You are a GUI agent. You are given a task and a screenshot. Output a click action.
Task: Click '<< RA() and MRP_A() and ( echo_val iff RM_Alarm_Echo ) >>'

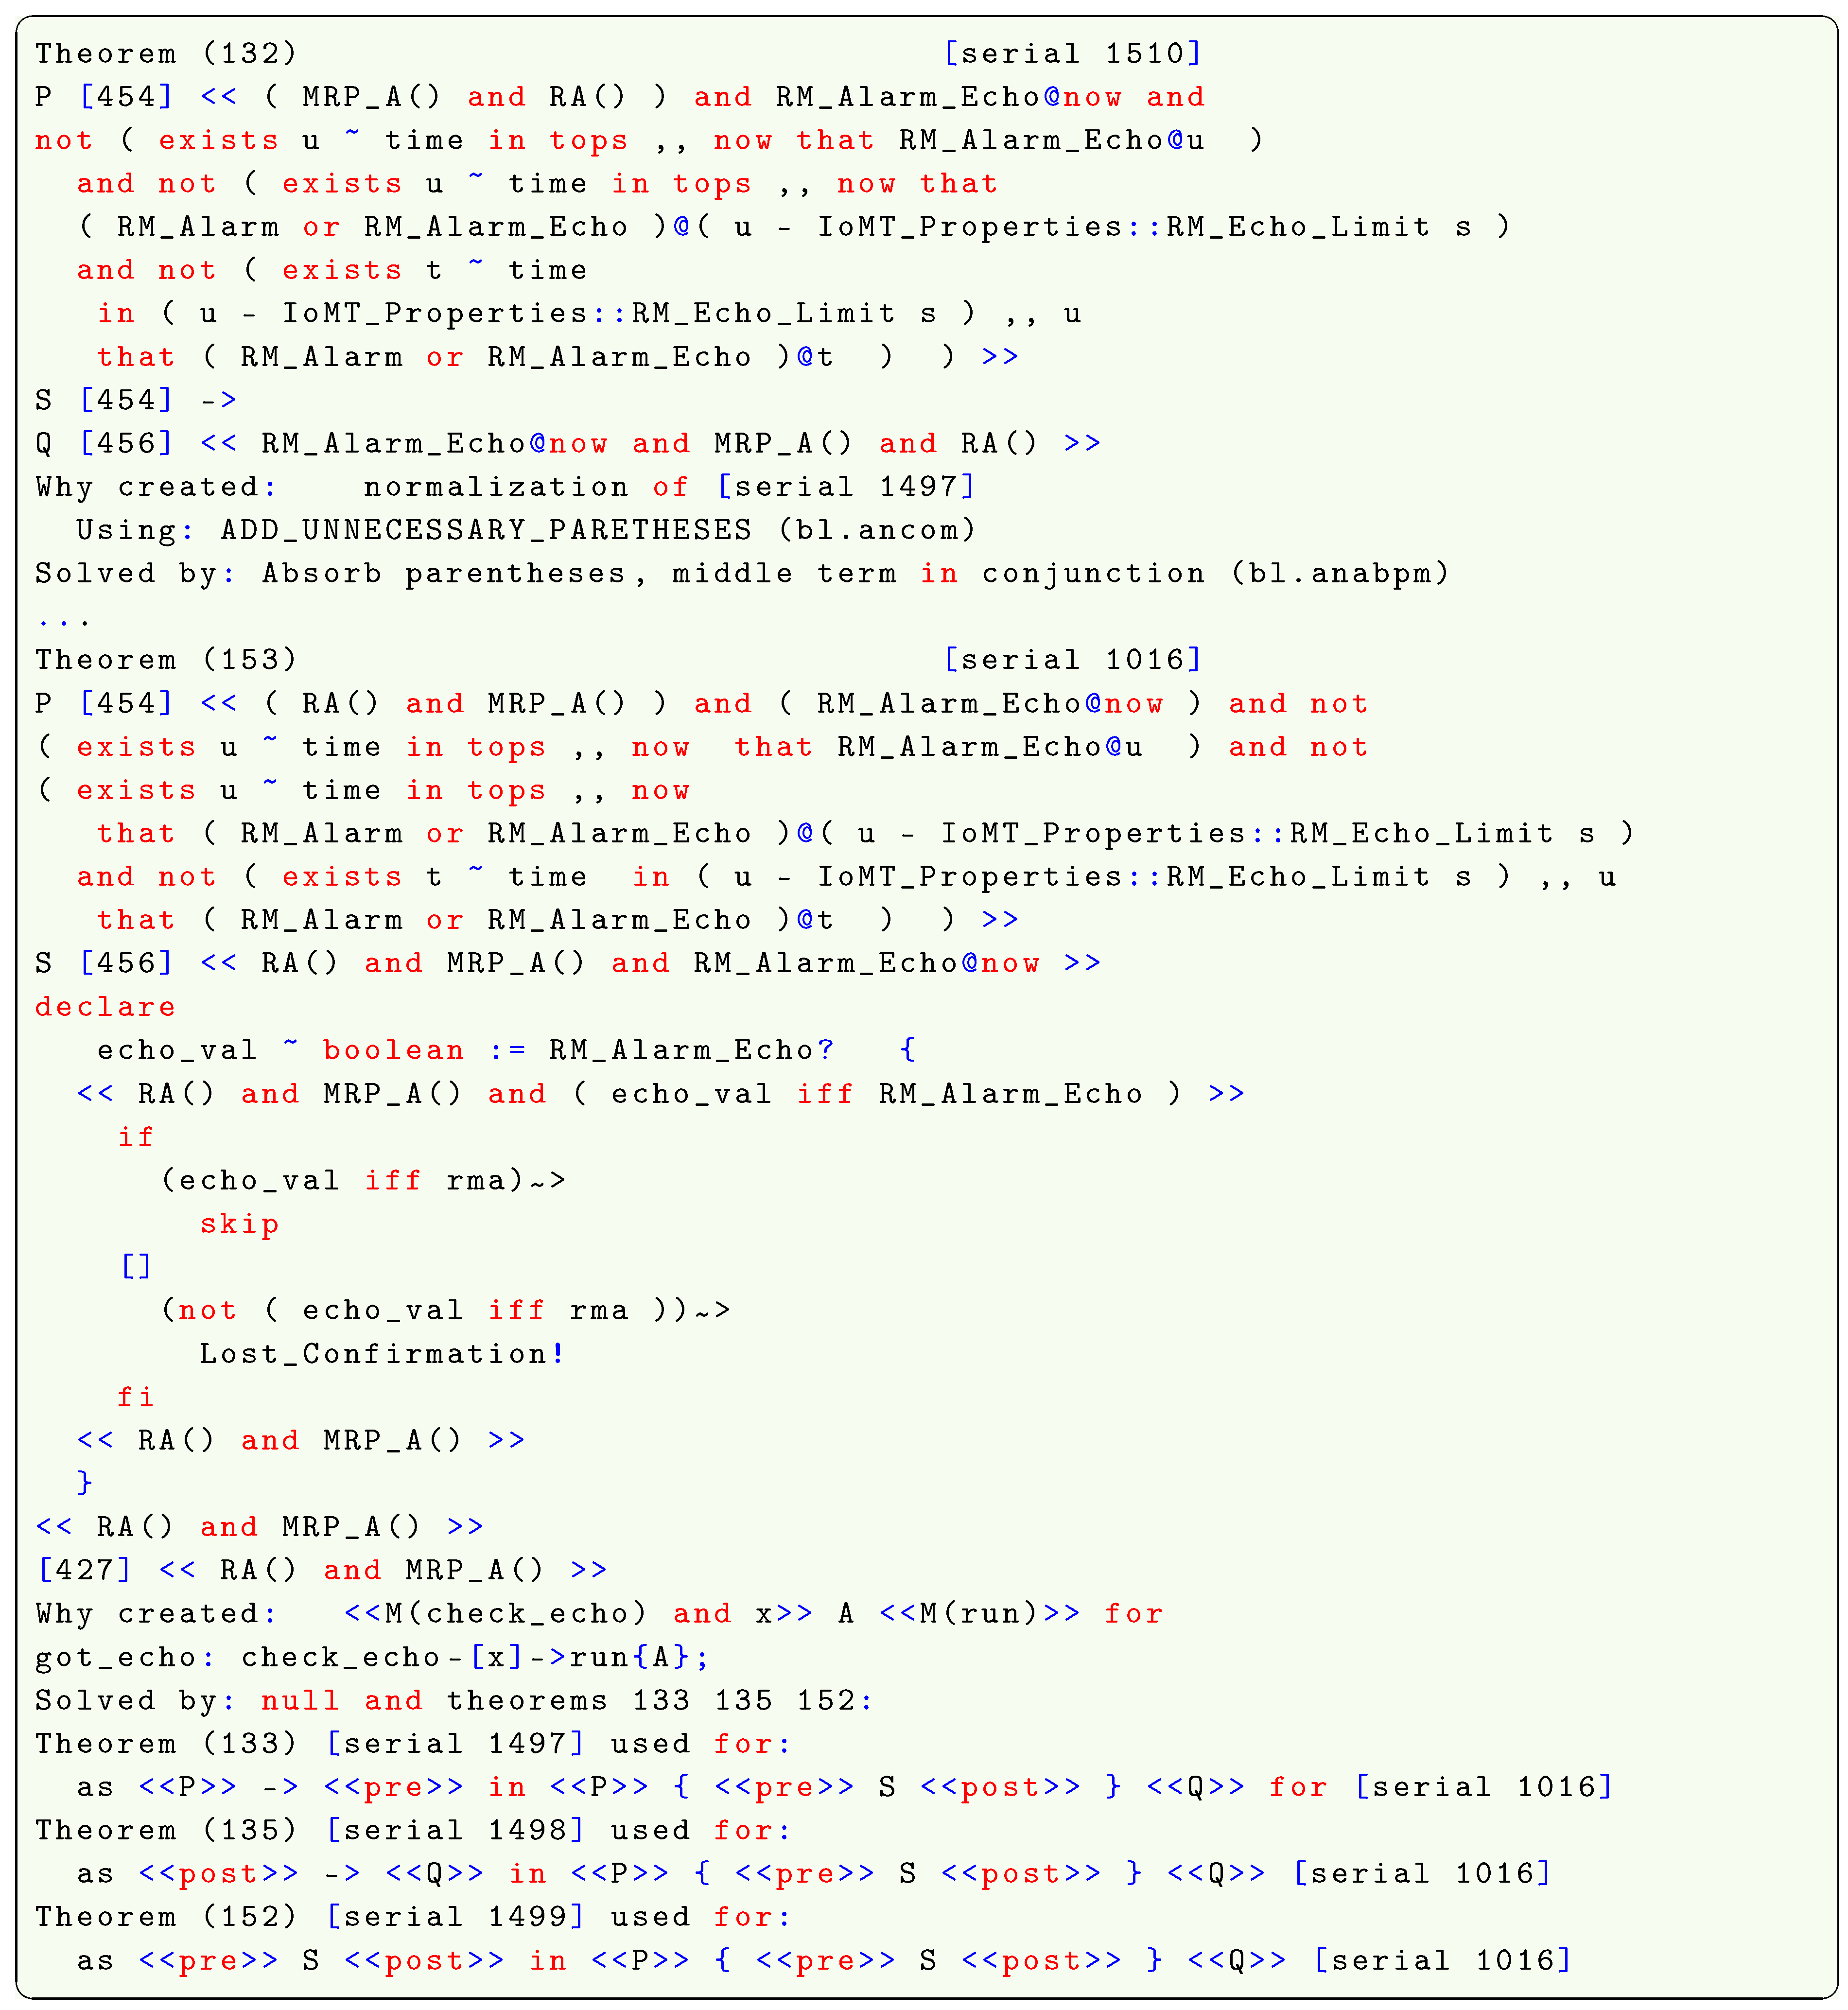(661, 1094)
